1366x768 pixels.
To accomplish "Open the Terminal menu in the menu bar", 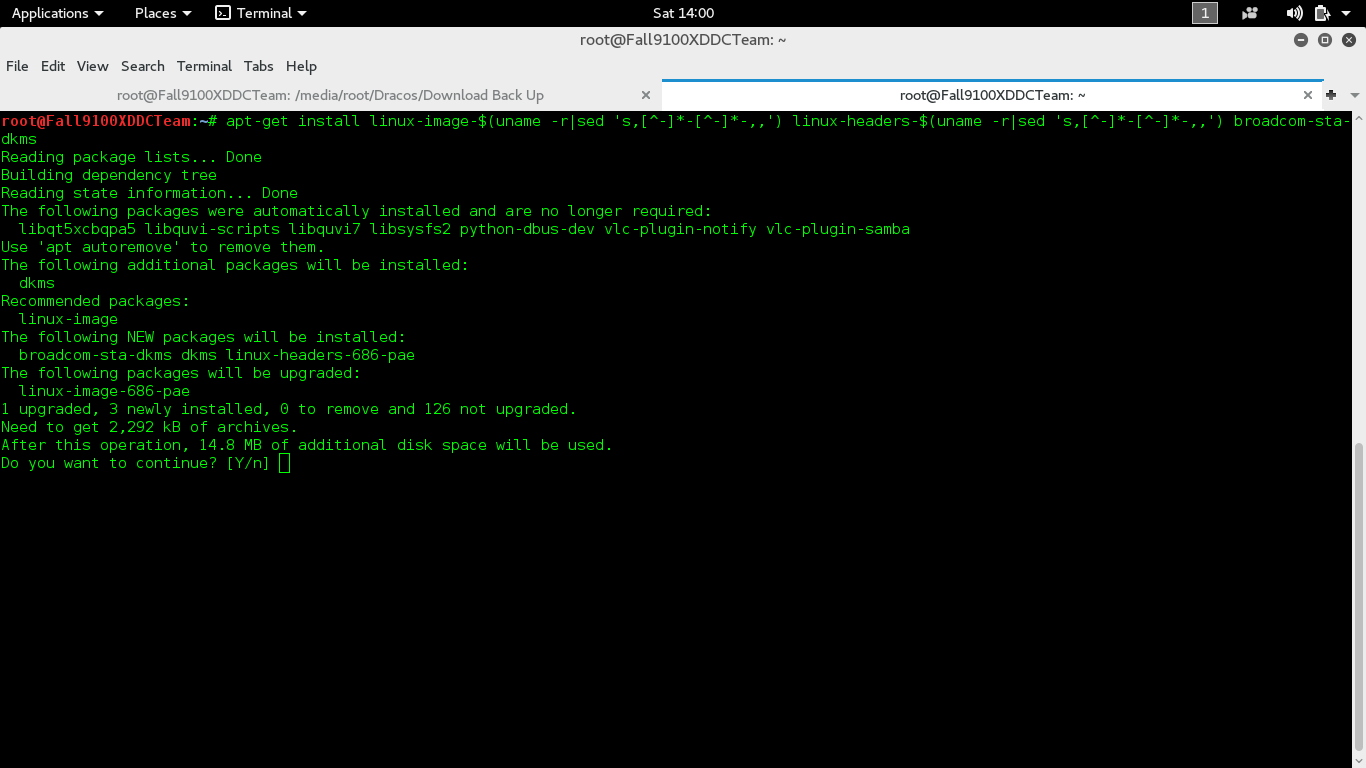I will coord(204,66).
